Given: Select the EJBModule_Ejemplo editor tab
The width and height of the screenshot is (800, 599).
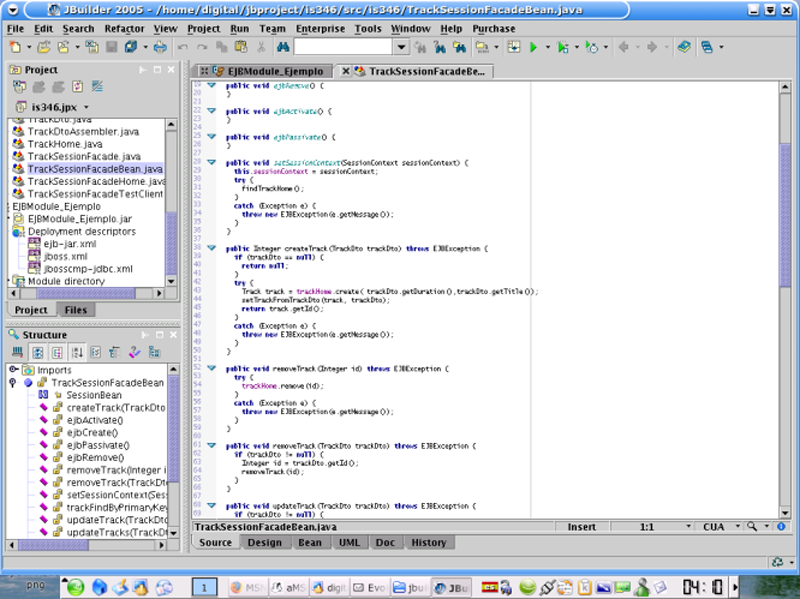Looking at the screenshot, I should pos(274,71).
